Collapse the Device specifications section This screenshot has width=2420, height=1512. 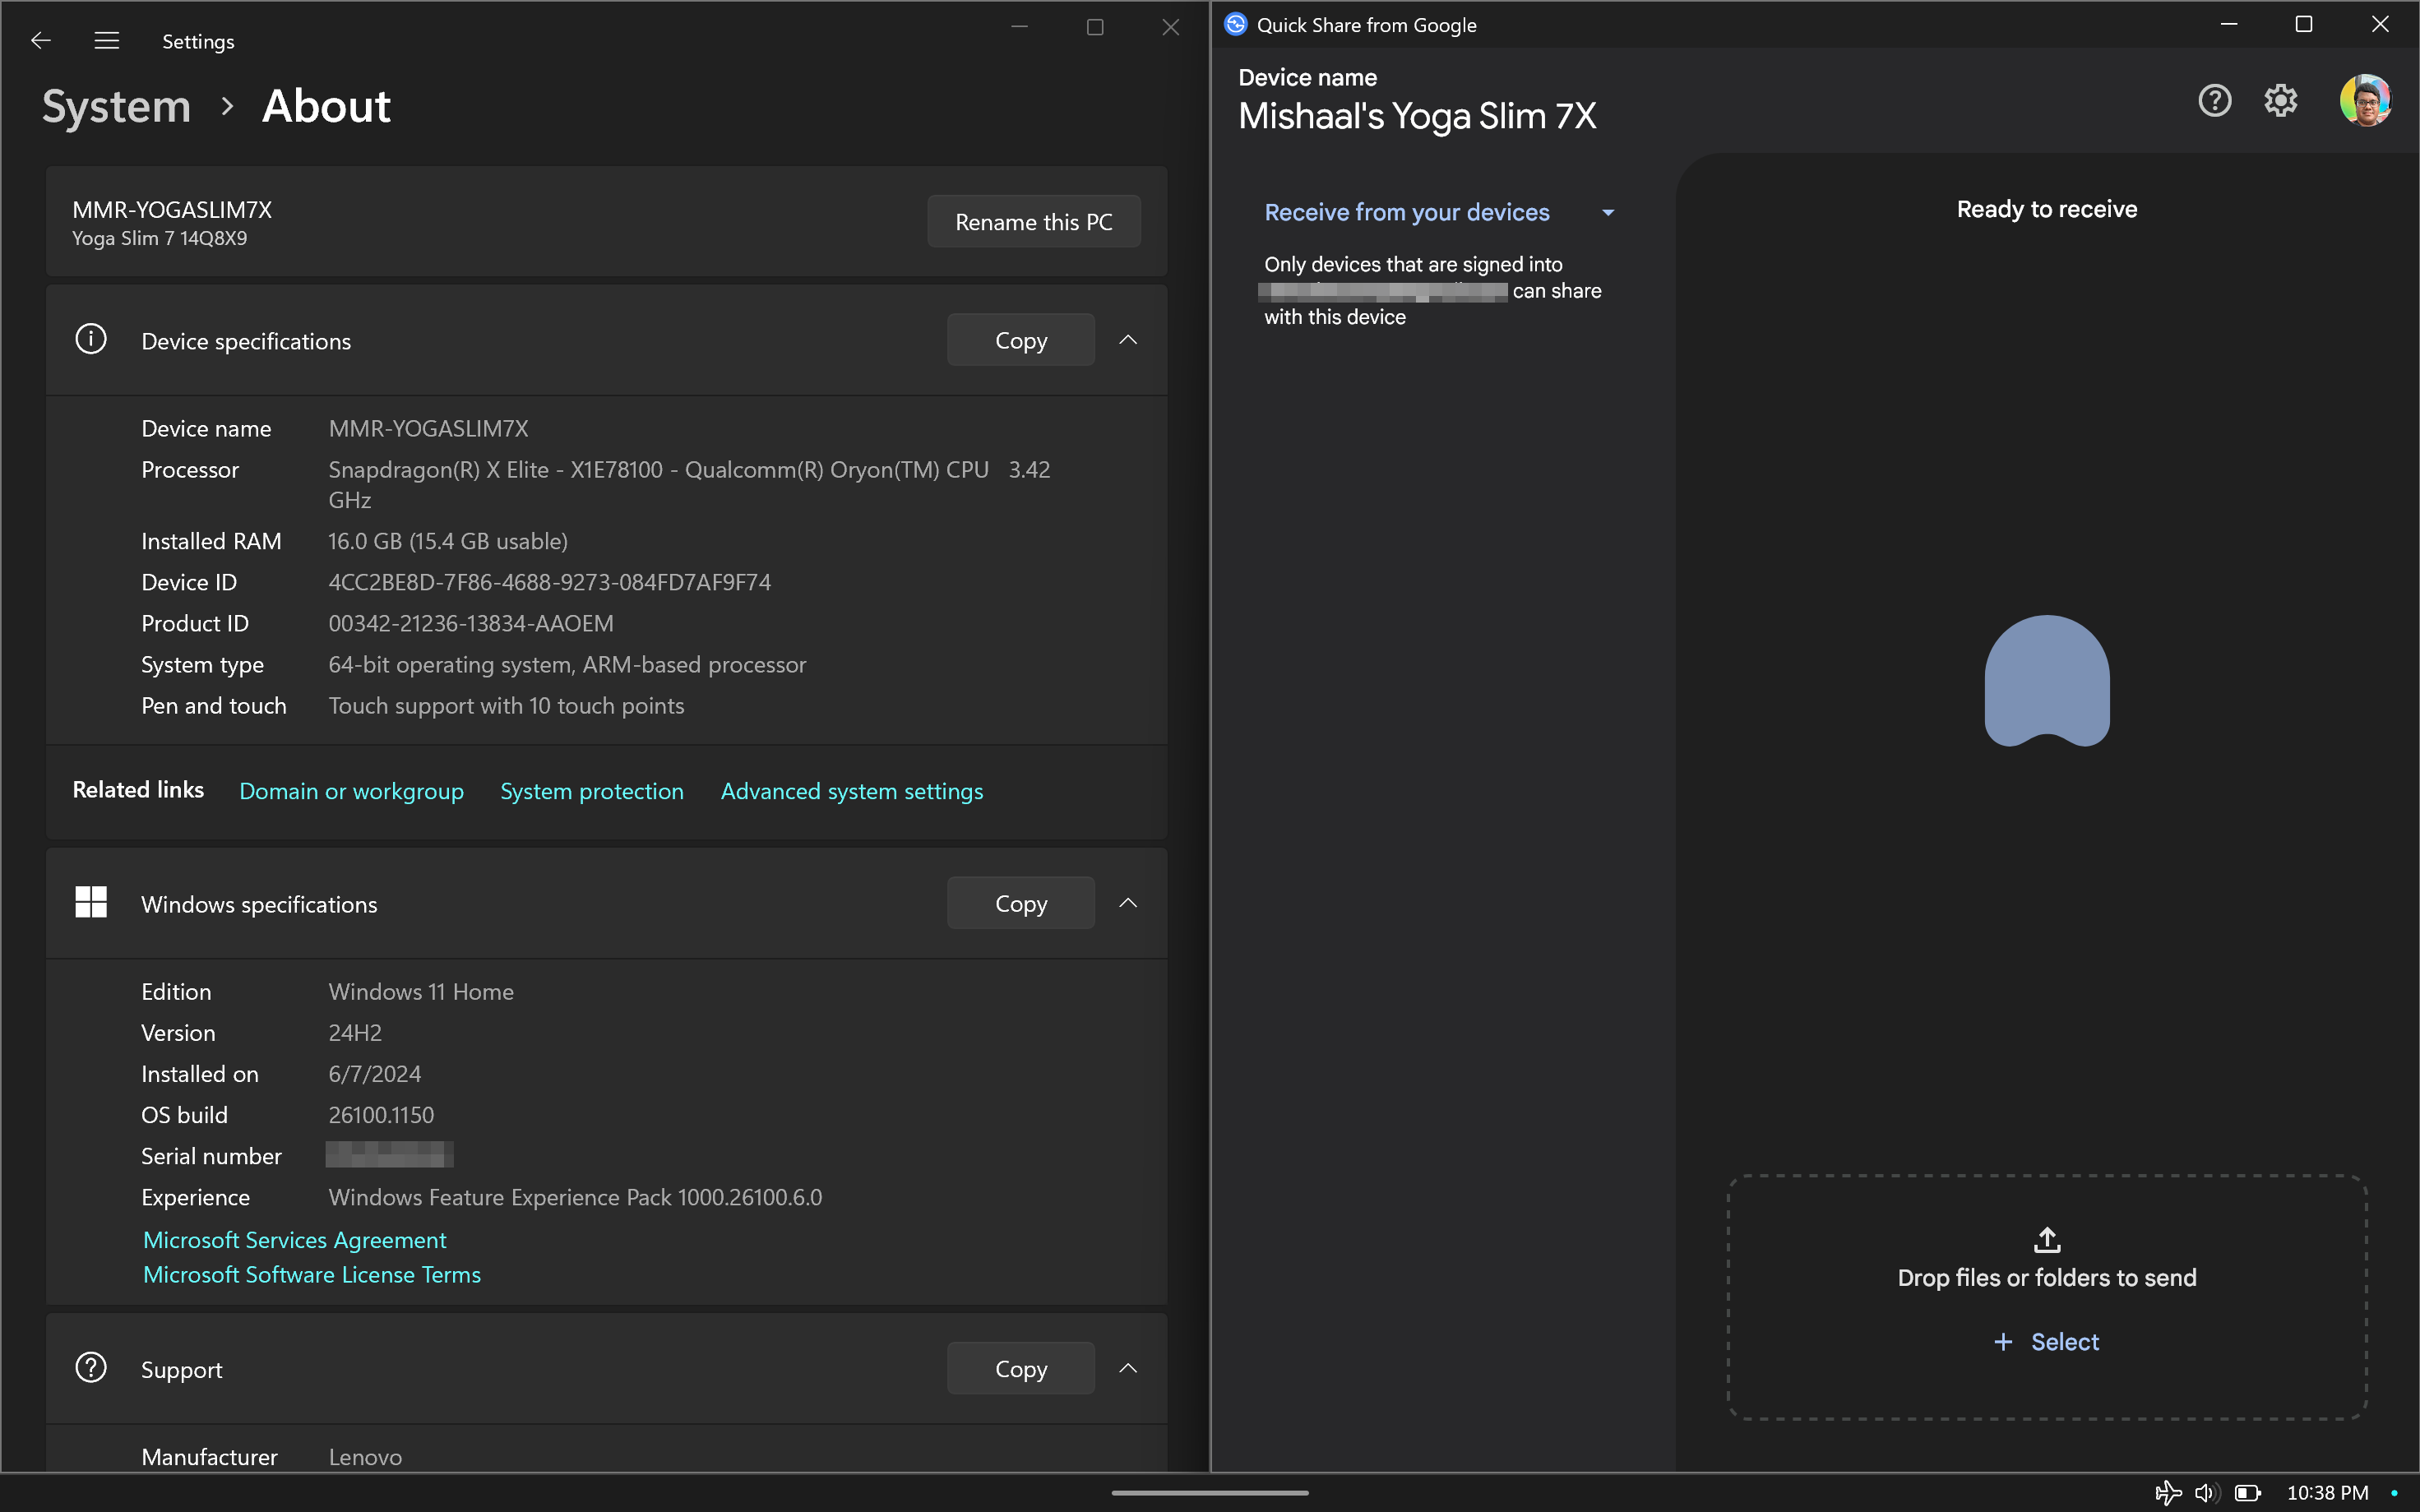(1127, 340)
